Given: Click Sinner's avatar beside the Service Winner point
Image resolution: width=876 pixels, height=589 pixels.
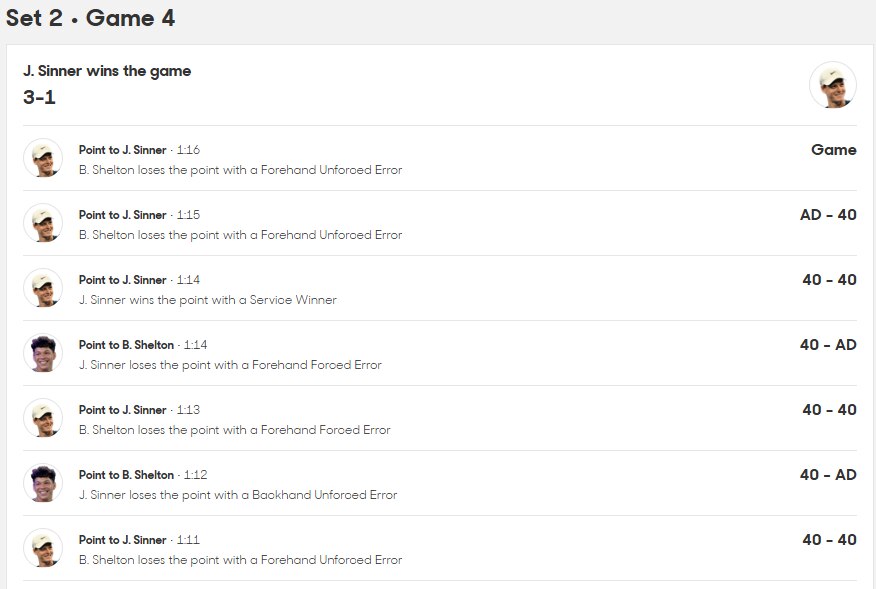Looking at the screenshot, I should tap(43, 288).
